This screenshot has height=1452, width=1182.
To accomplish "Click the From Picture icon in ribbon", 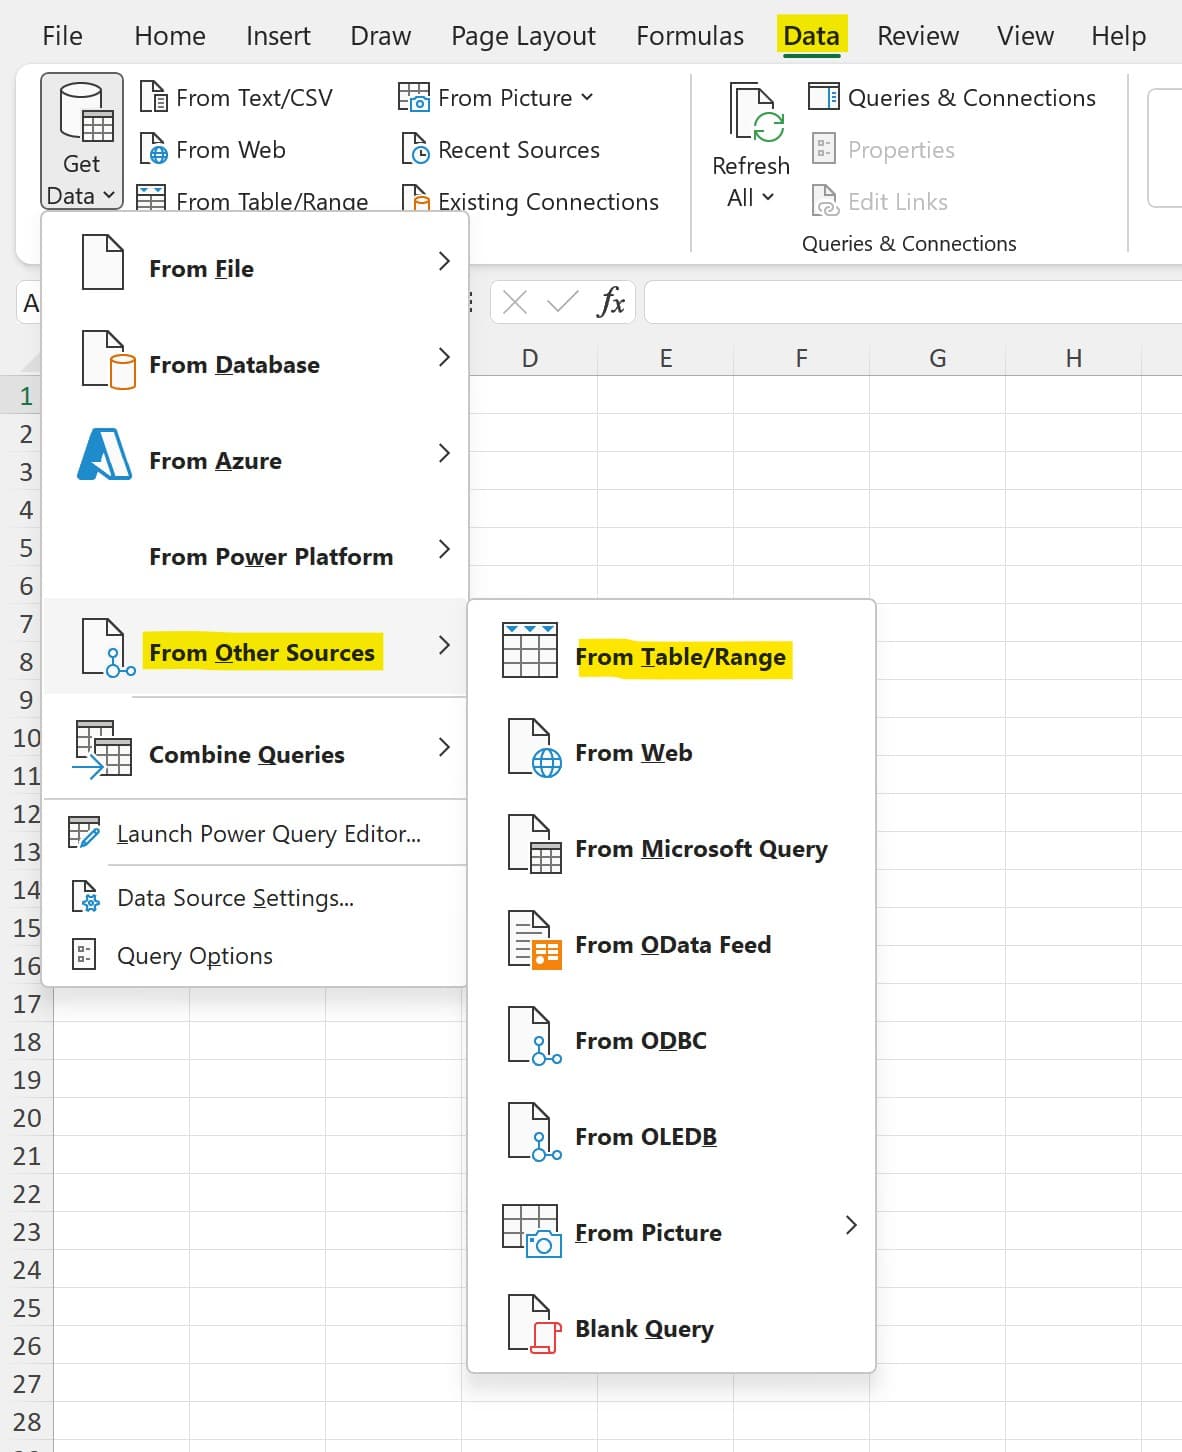I will click(413, 97).
